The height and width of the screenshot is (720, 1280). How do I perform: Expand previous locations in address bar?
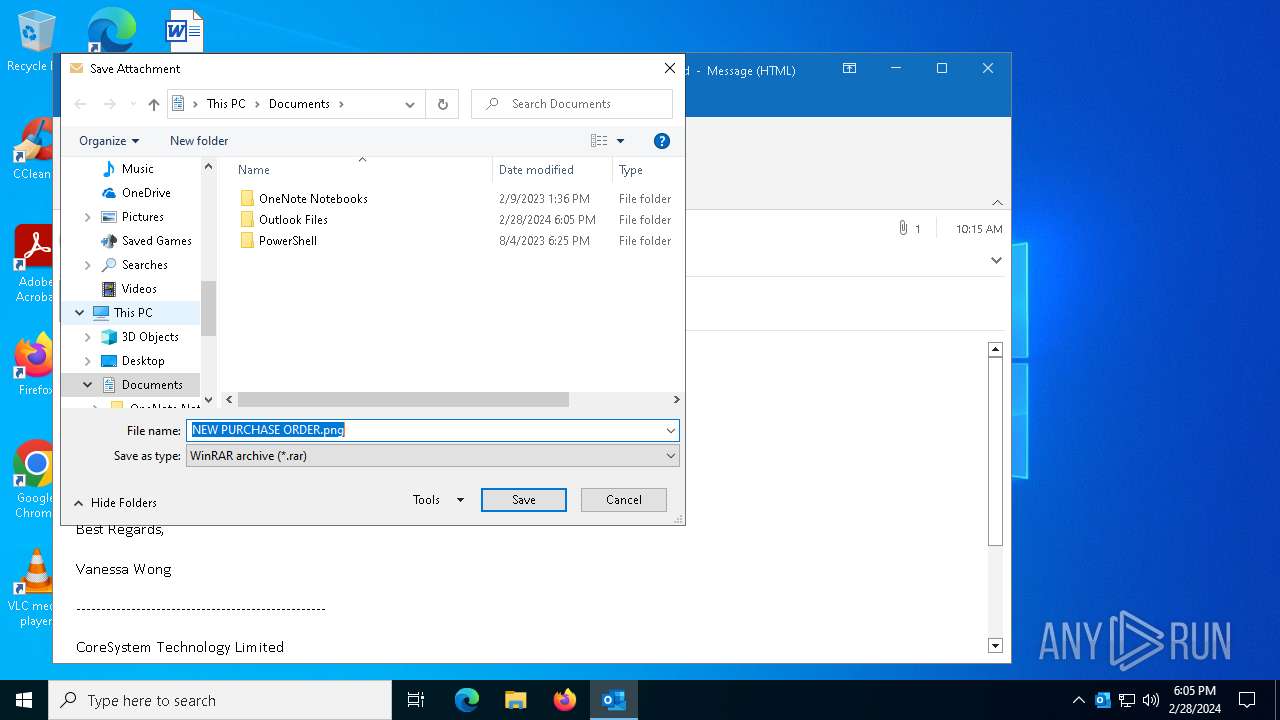[410, 104]
